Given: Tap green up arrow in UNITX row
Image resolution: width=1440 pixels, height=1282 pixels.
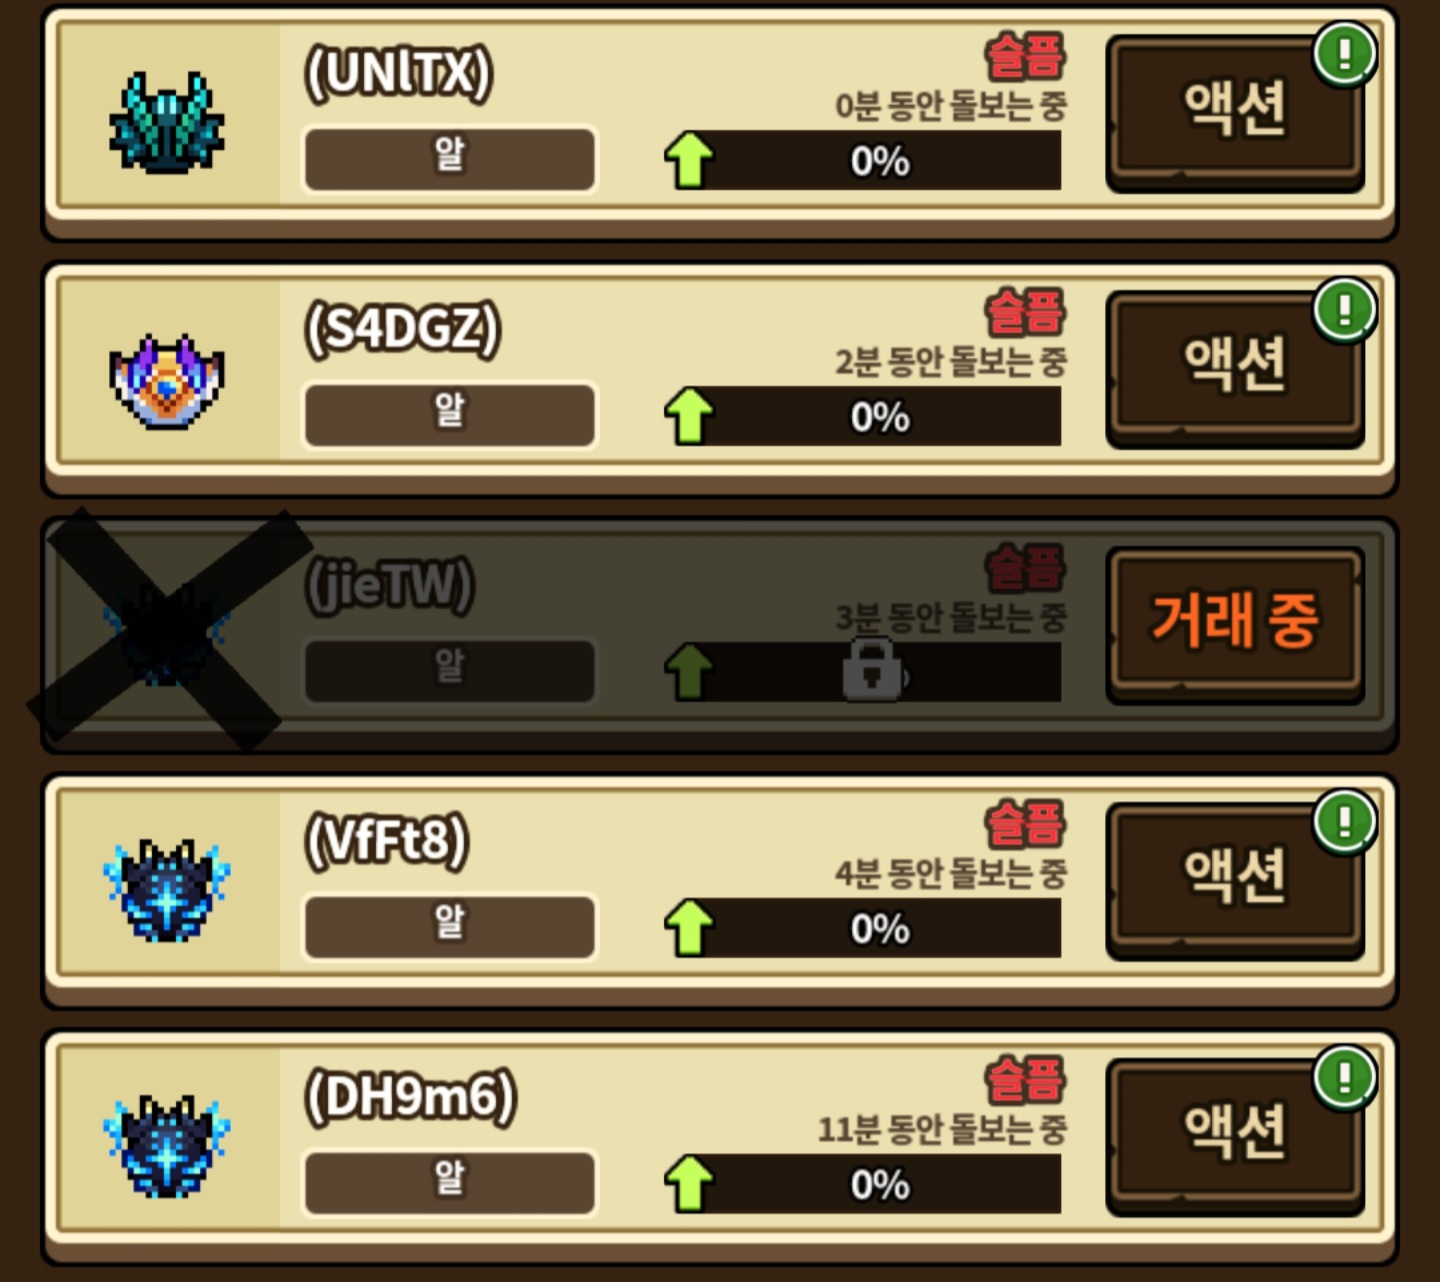Looking at the screenshot, I should coord(689,160).
